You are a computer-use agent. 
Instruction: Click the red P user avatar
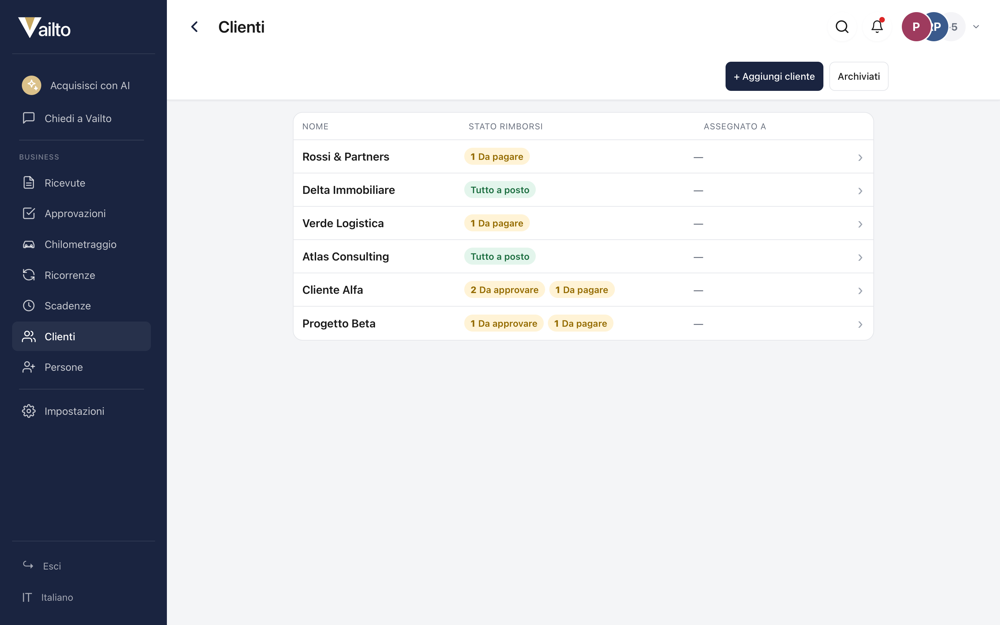(916, 27)
